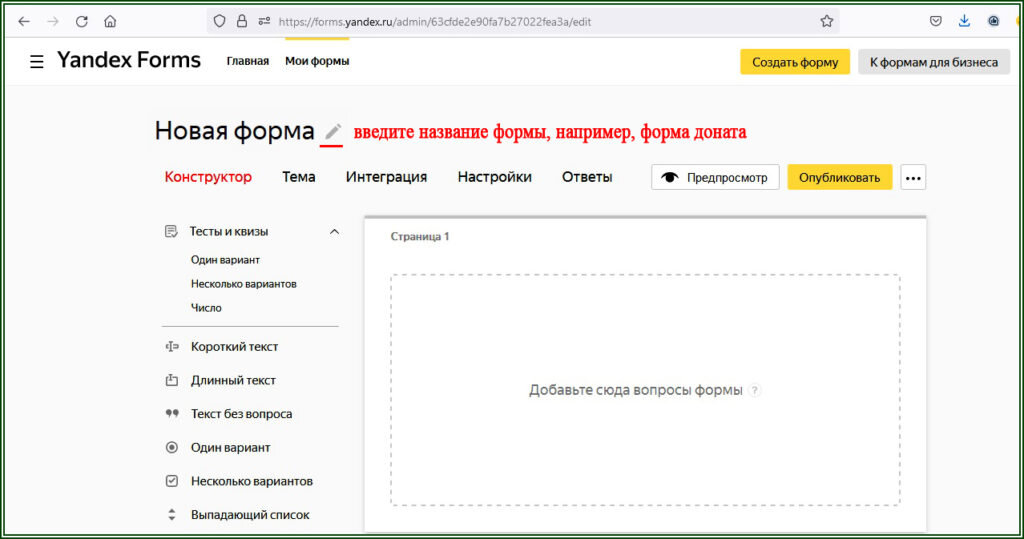Open the hamburger menu beside Yandex Forms
The image size is (1024, 539).
pyautogui.click(x=37, y=61)
